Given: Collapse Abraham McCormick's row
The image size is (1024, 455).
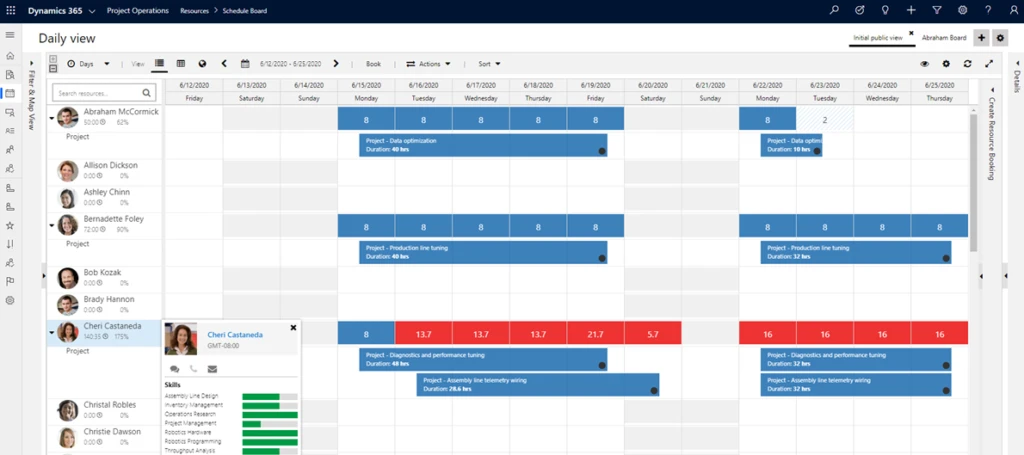Looking at the screenshot, I should point(52,118).
